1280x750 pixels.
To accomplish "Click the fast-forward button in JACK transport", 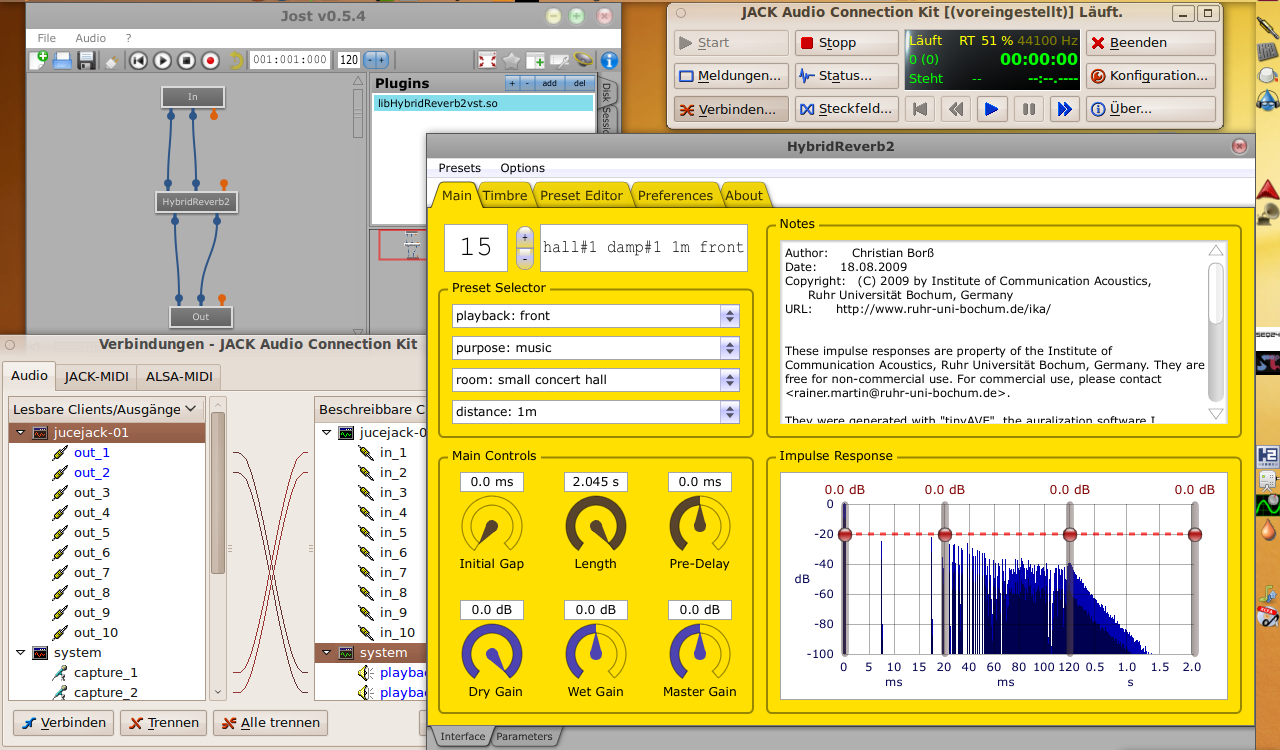I will coord(1063,109).
